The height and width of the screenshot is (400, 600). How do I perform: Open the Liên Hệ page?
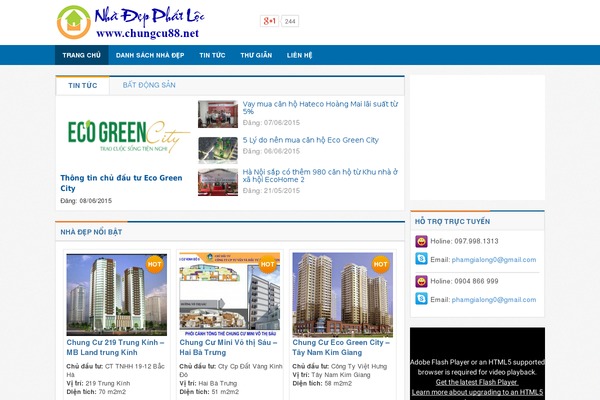300,55
